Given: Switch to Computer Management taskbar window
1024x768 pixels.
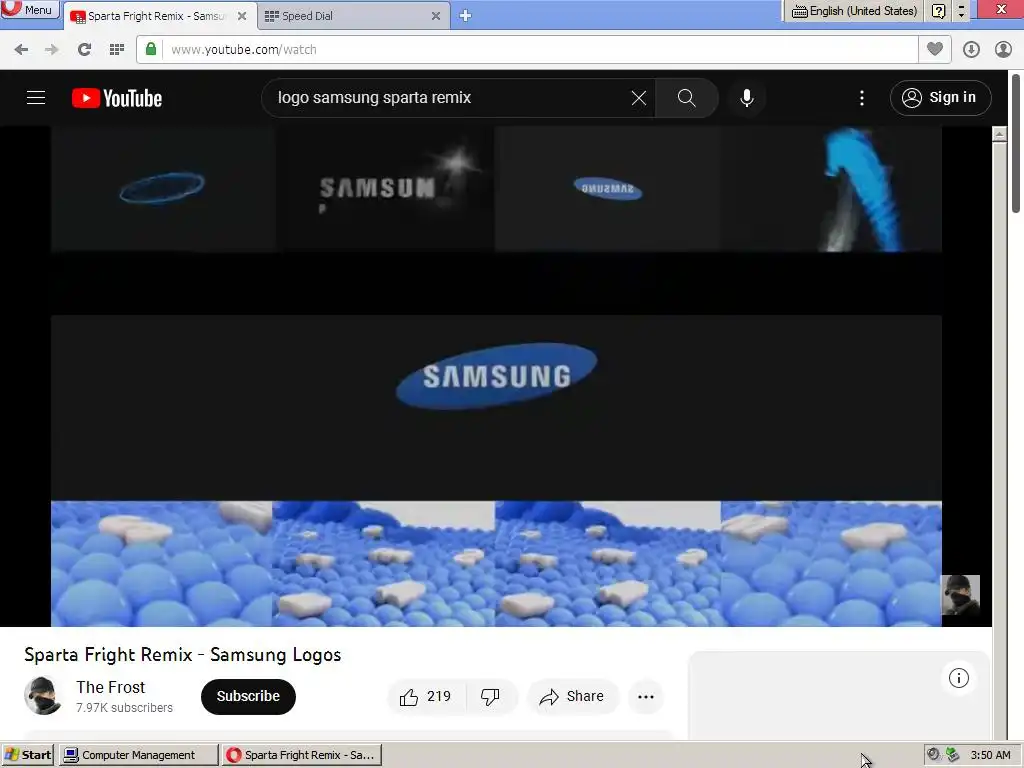Looking at the screenshot, I should 138,755.
